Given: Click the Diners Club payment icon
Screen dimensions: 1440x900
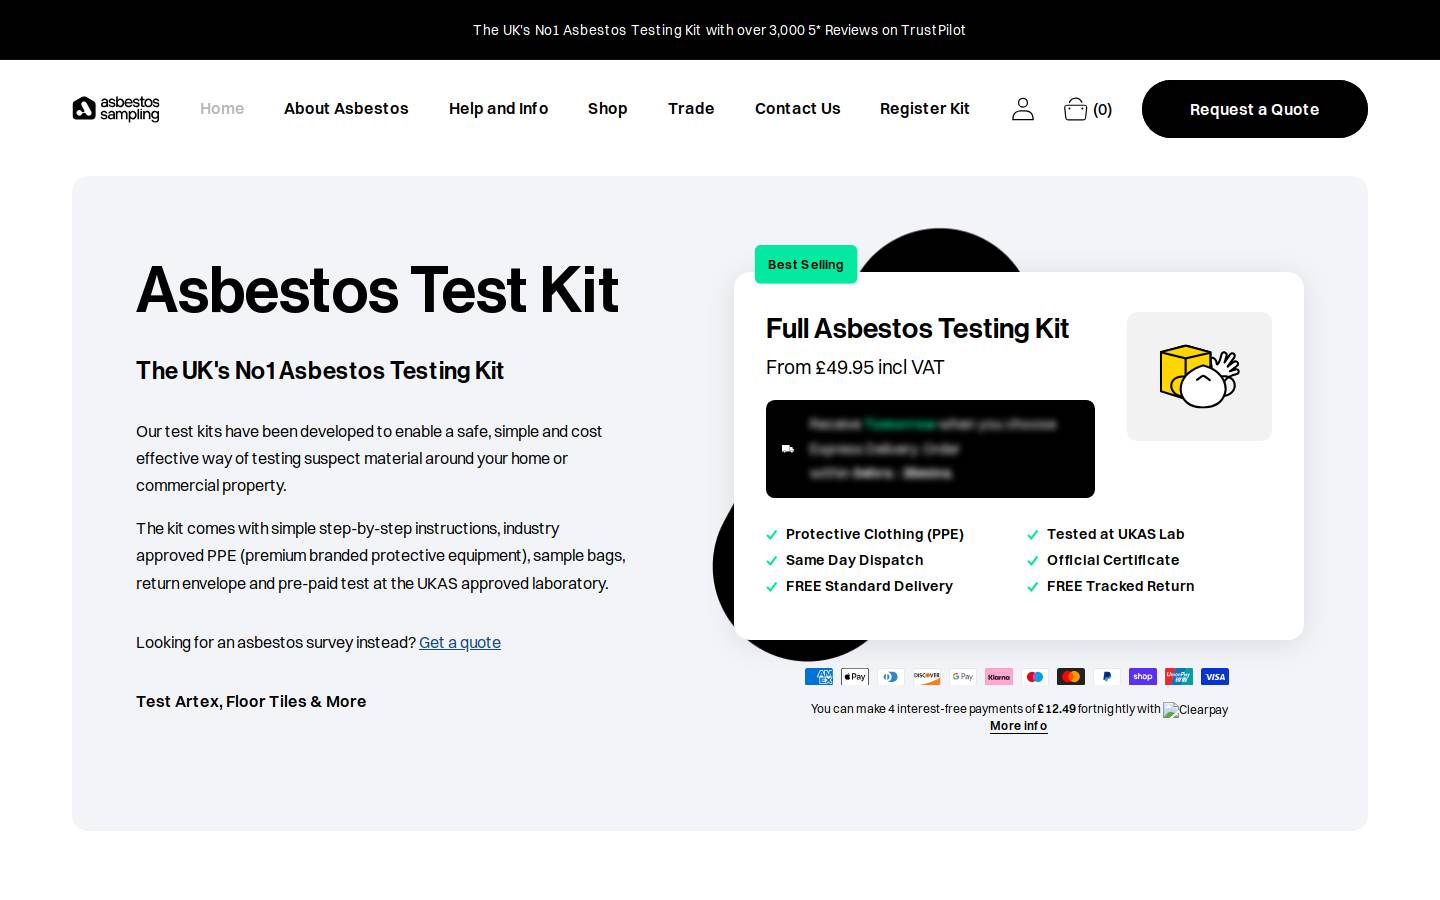Looking at the screenshot, I should click(891, 677).
